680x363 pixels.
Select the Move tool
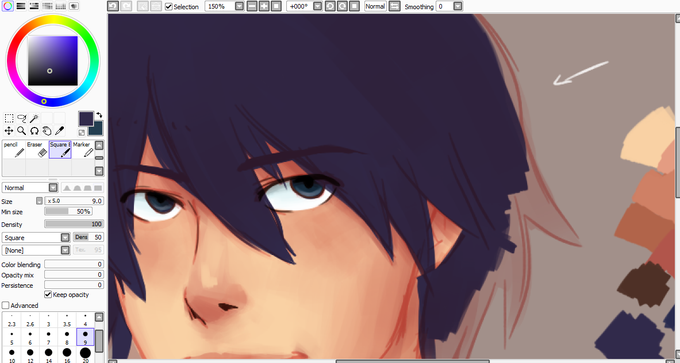[8, 131]
